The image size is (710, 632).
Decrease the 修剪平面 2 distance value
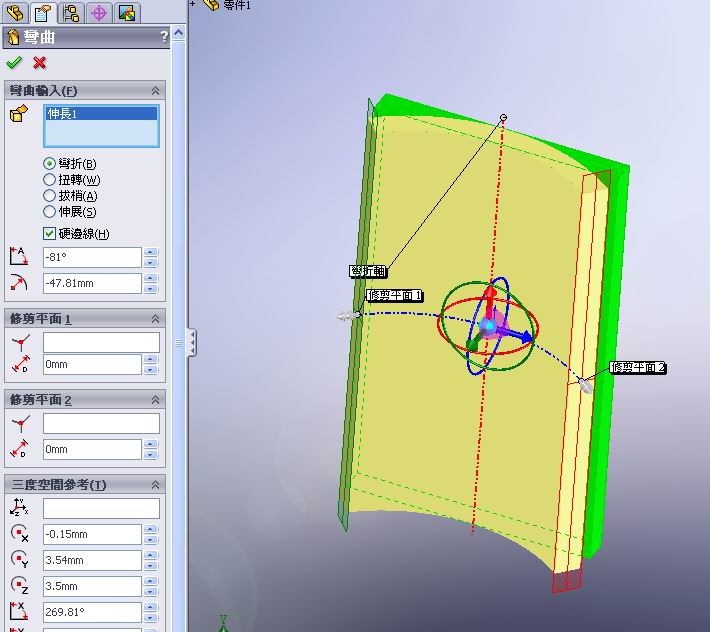click(x=151, y=455)
